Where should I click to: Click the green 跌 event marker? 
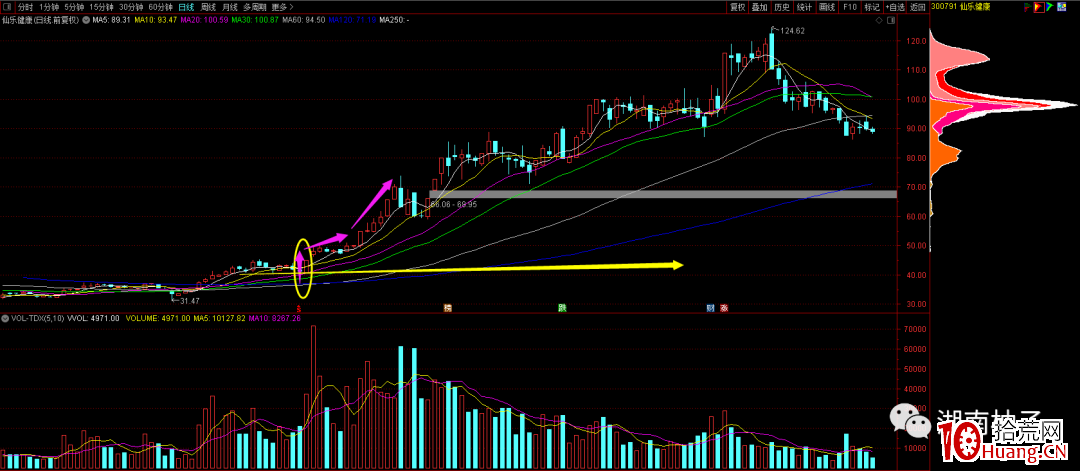(561, 308)
